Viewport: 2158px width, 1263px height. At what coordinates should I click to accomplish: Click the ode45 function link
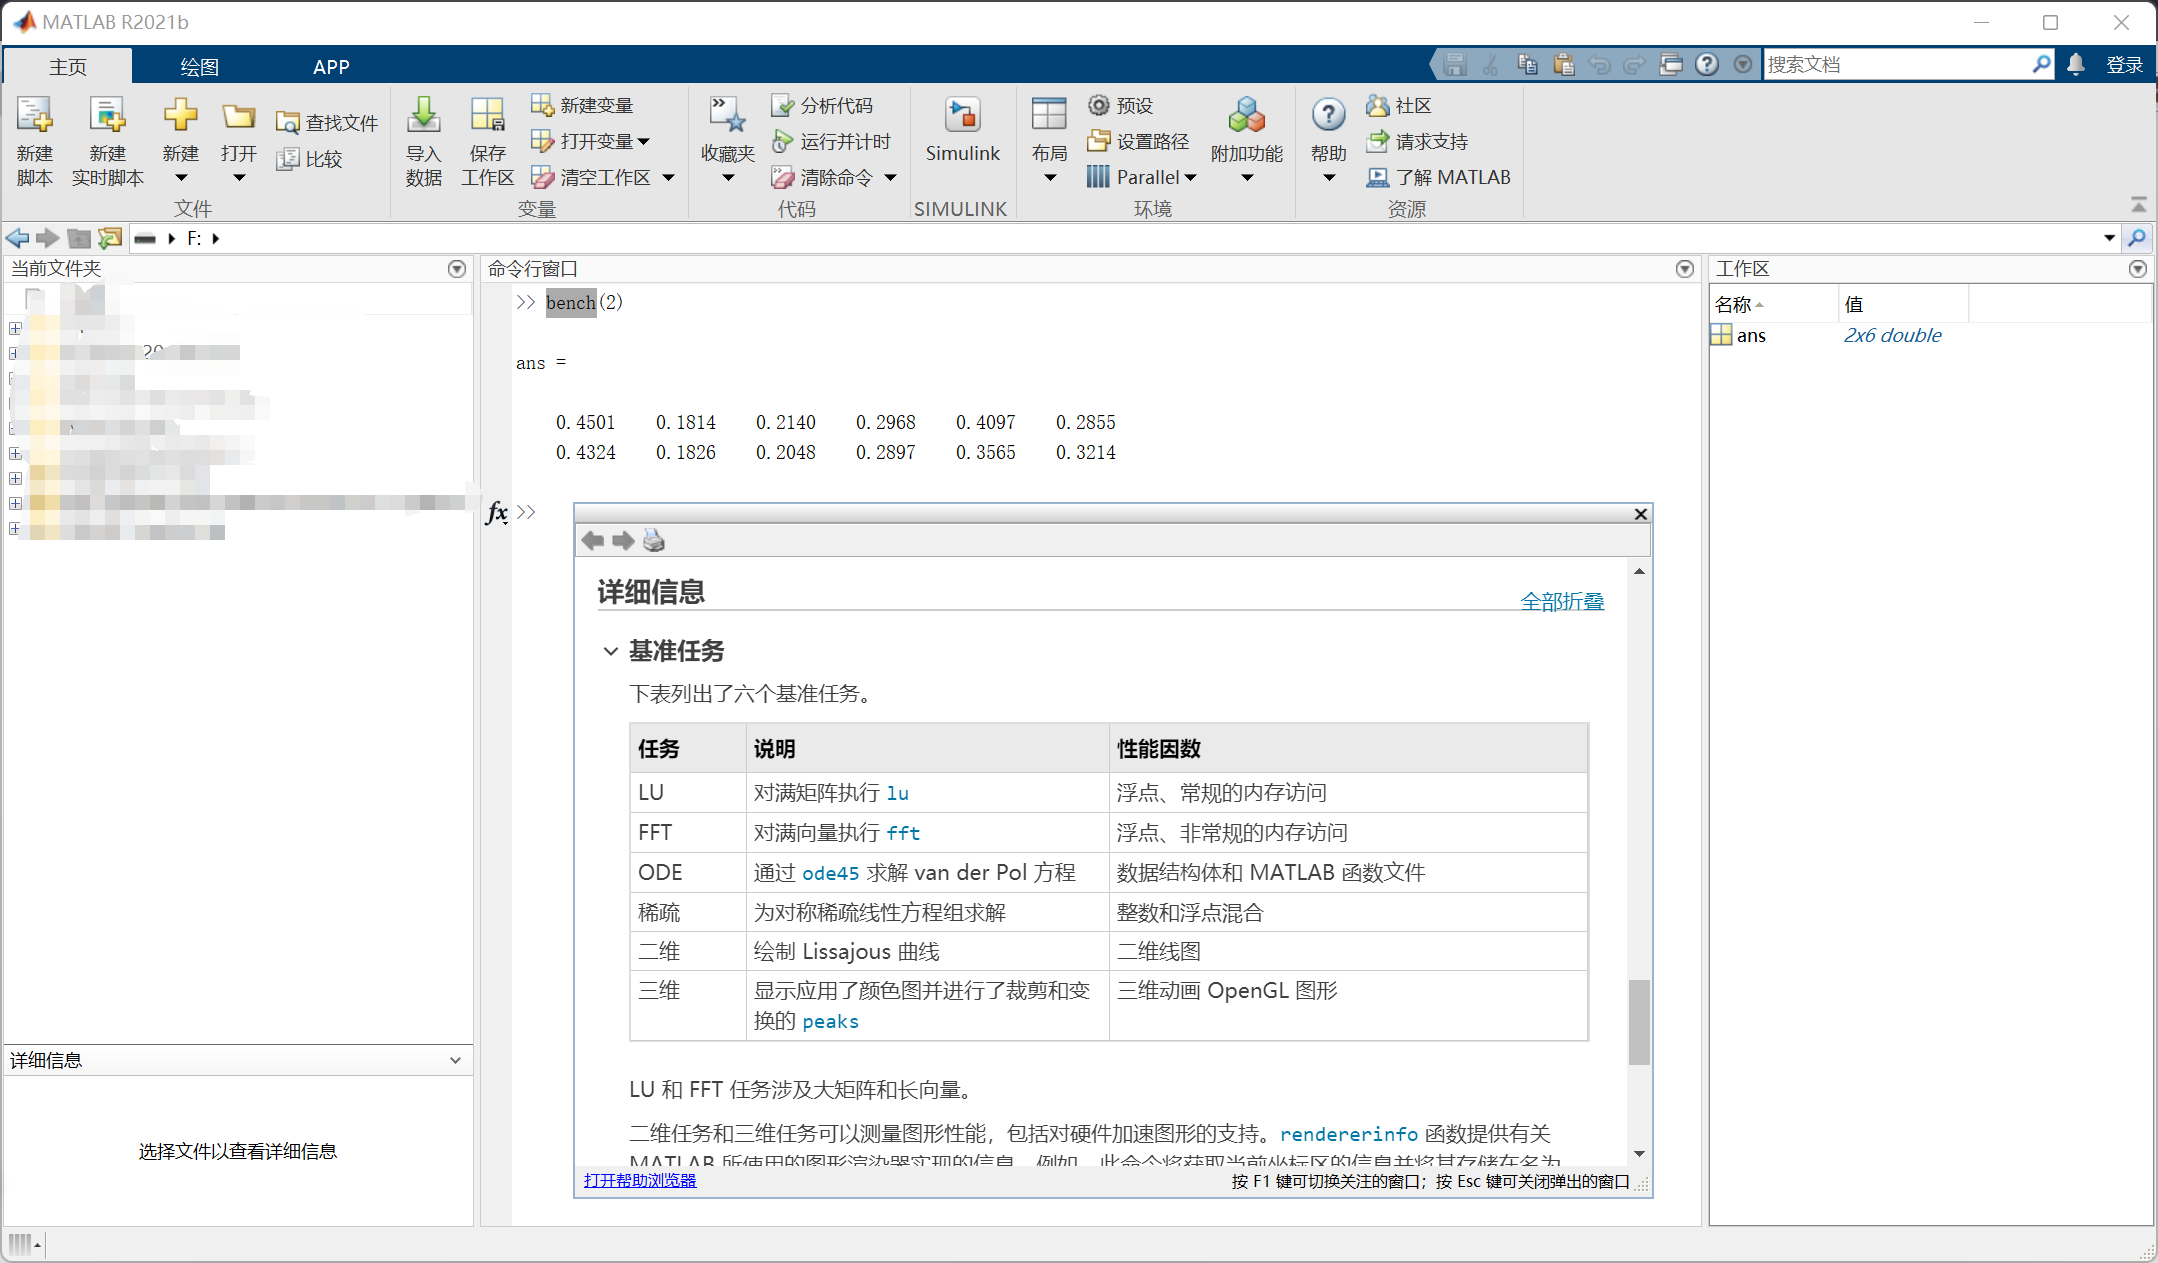[830, 874]
